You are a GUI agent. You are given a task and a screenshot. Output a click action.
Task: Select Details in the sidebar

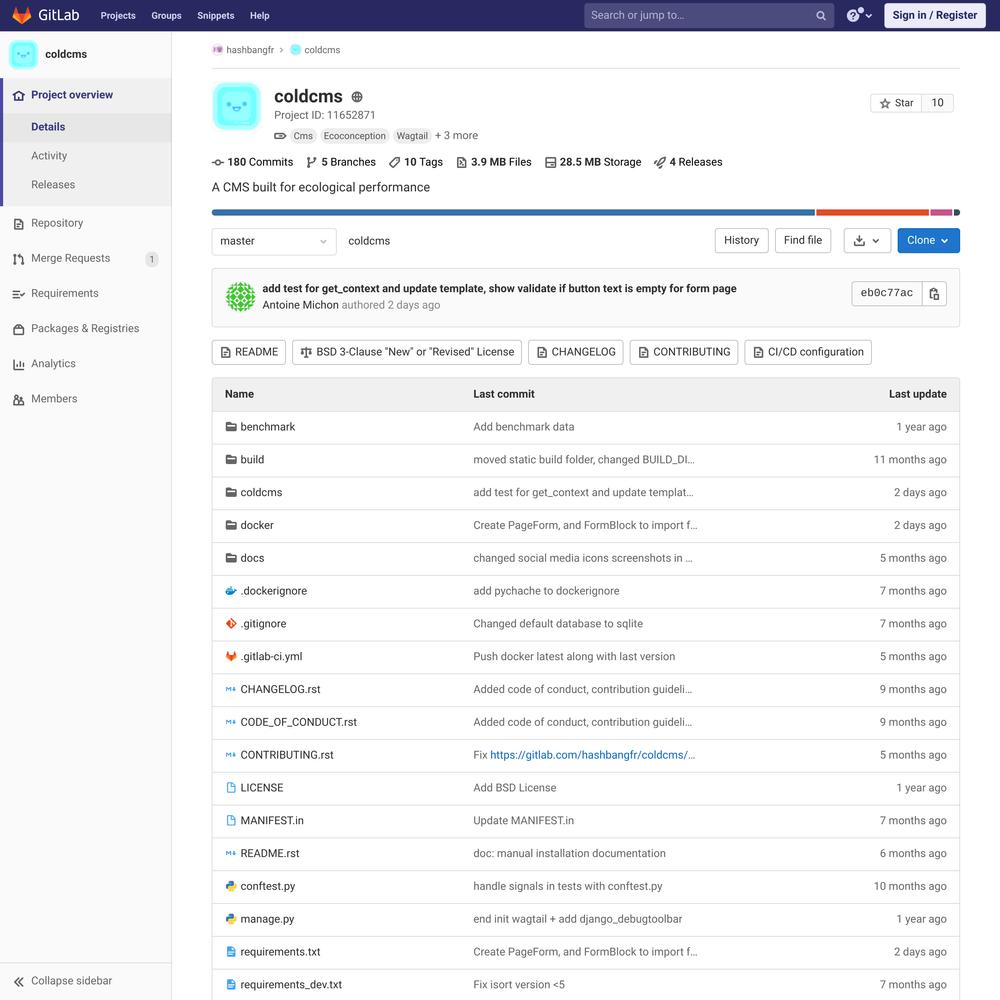[87, 127]
